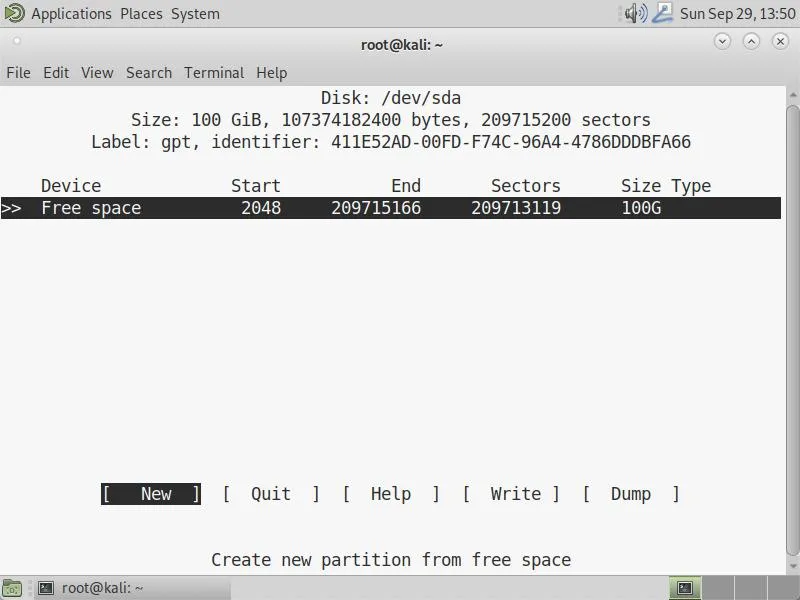Click the Sectors column header
This screenshot has width=800, height=600.
[526, 186]
